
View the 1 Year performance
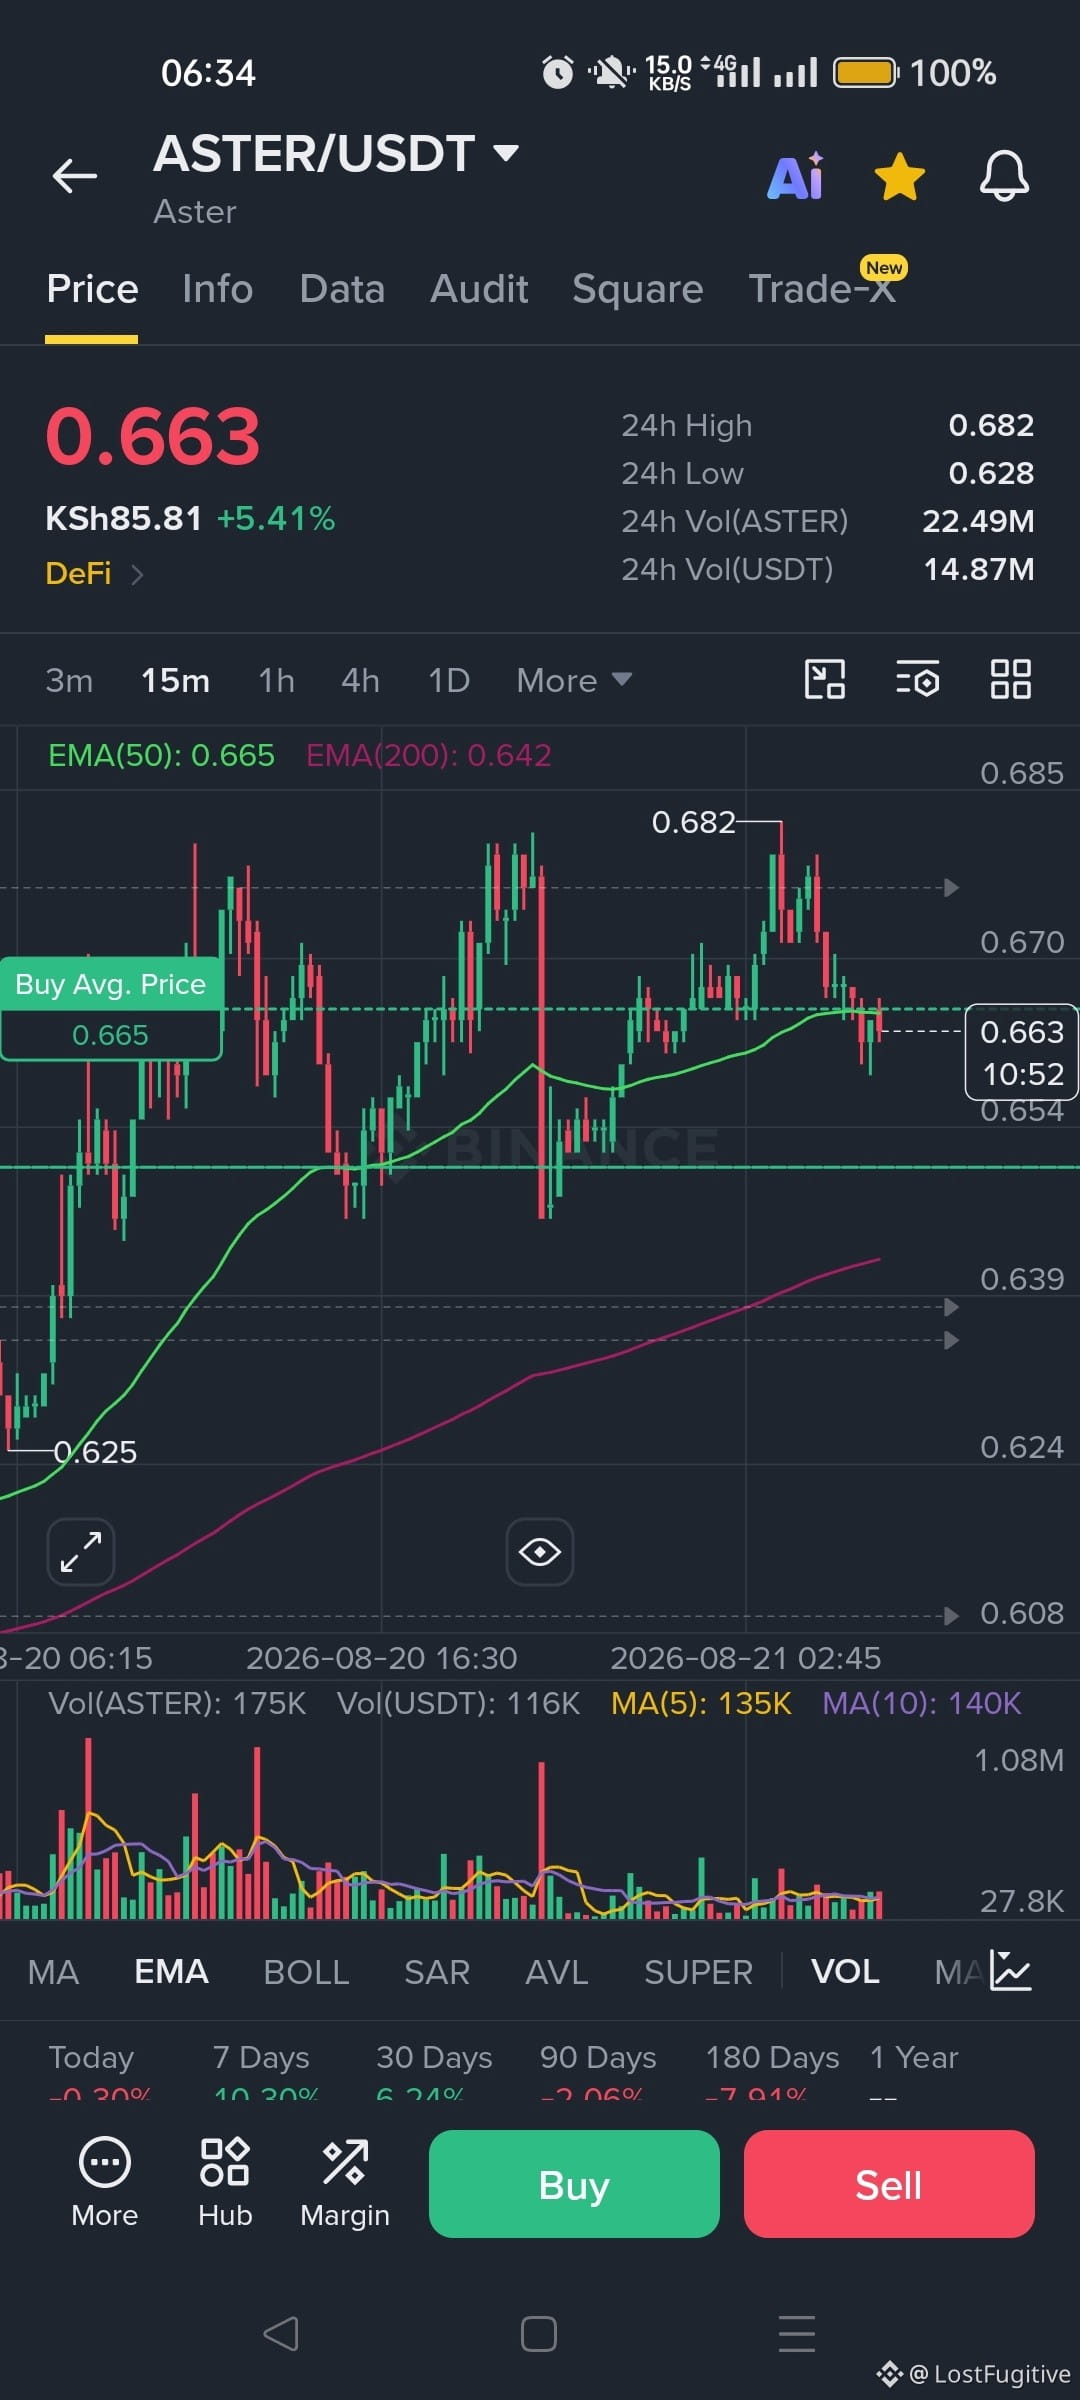tap(914, 2073)
